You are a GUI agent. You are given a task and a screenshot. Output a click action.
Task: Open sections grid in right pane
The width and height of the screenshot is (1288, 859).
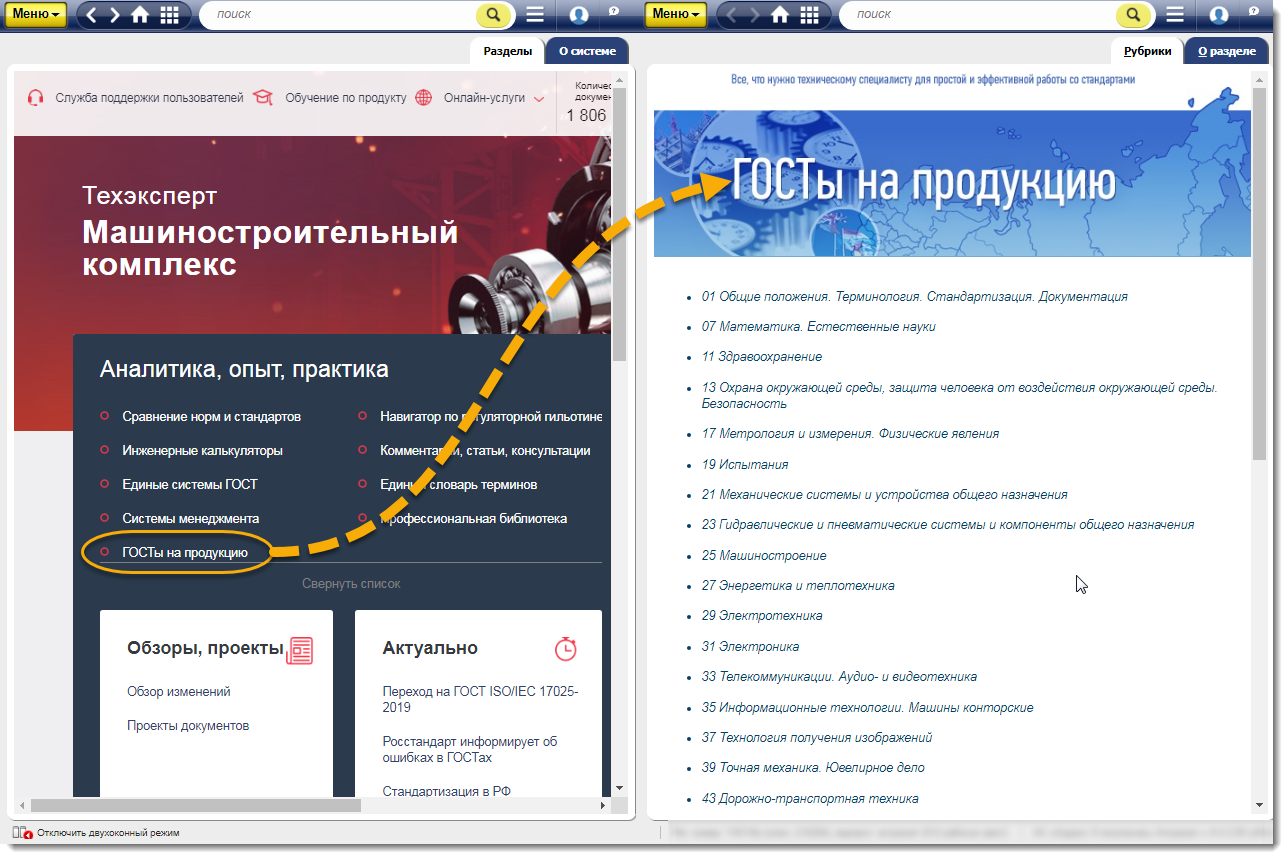point(809,15)
